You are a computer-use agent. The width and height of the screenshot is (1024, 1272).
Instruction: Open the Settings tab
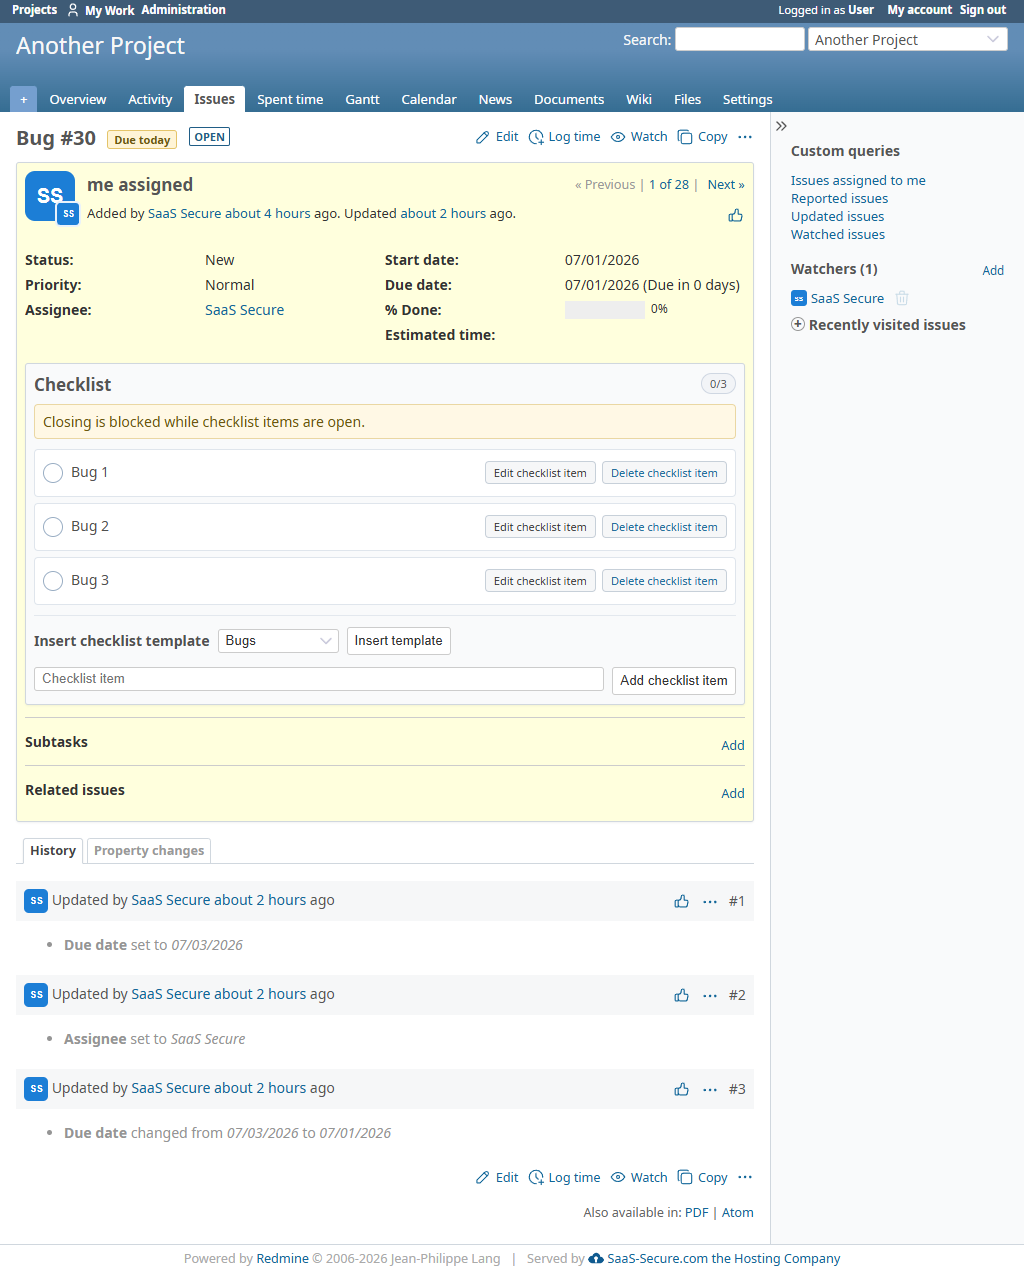point(748,99)
